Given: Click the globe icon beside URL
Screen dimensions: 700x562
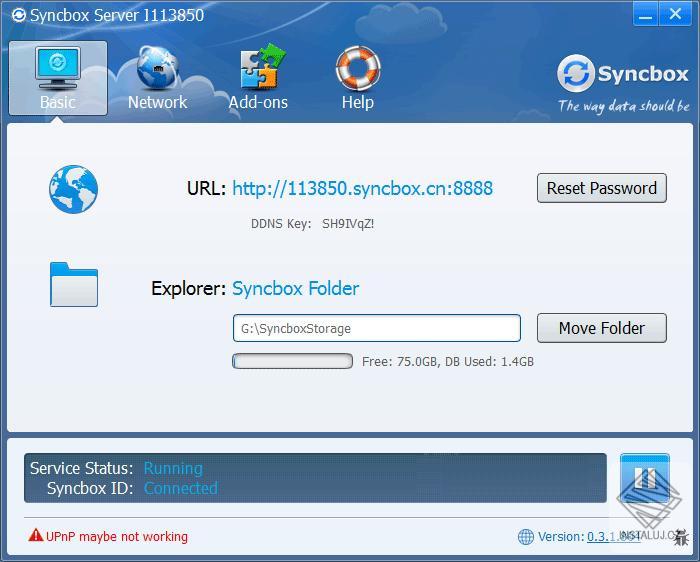Looking at the screenshot, I should 74,189.
